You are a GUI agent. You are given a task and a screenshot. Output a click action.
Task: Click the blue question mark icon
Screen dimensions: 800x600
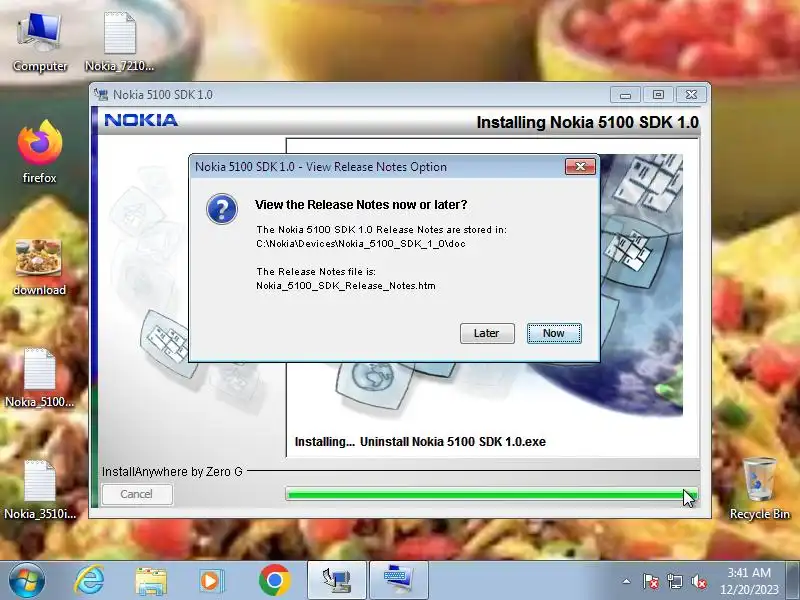(x=222, y=209)
